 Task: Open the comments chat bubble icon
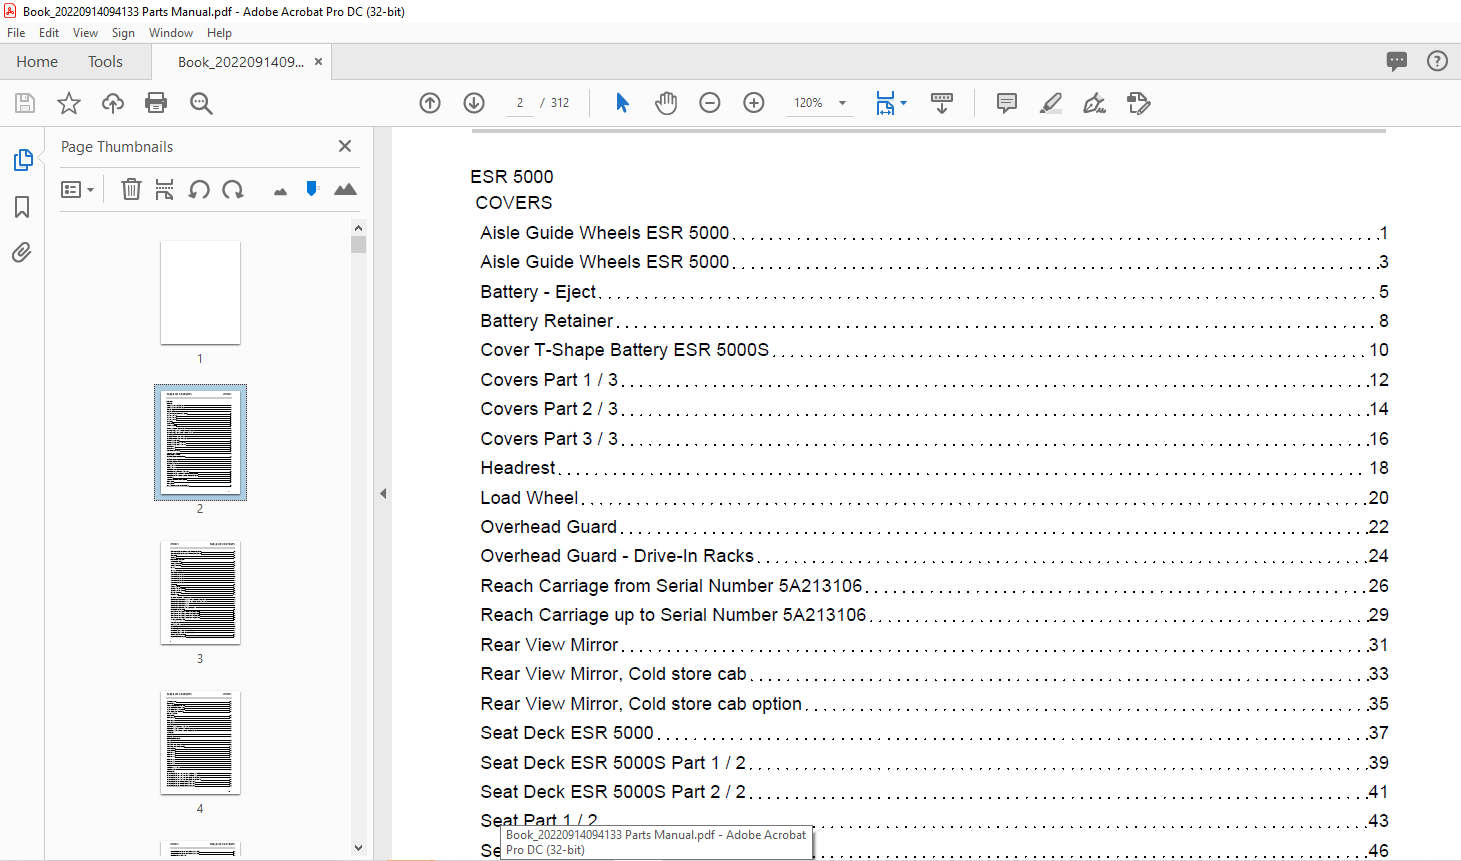1397,61
